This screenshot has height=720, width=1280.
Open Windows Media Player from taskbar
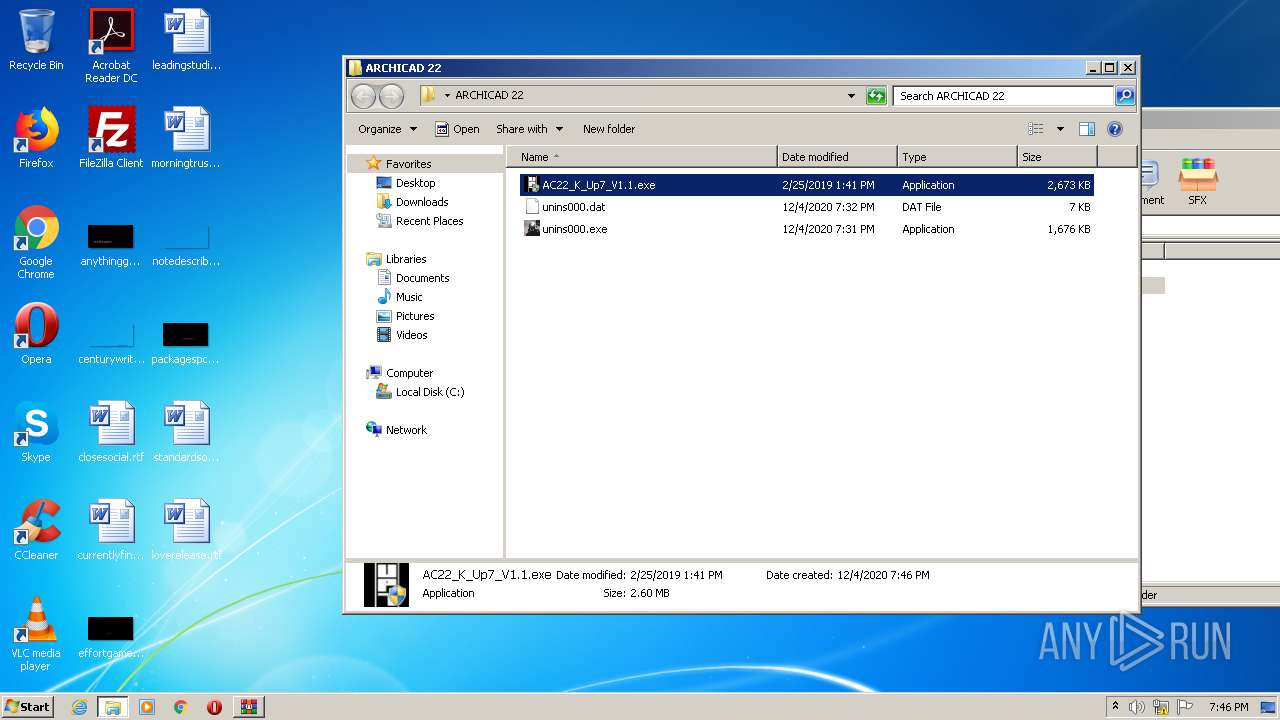click(147, 707)
